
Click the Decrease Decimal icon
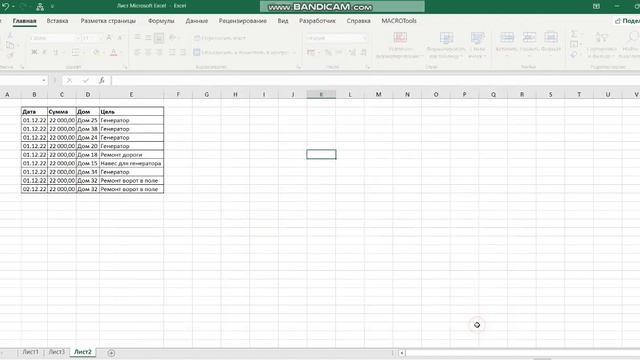click(x=363, y=52)
